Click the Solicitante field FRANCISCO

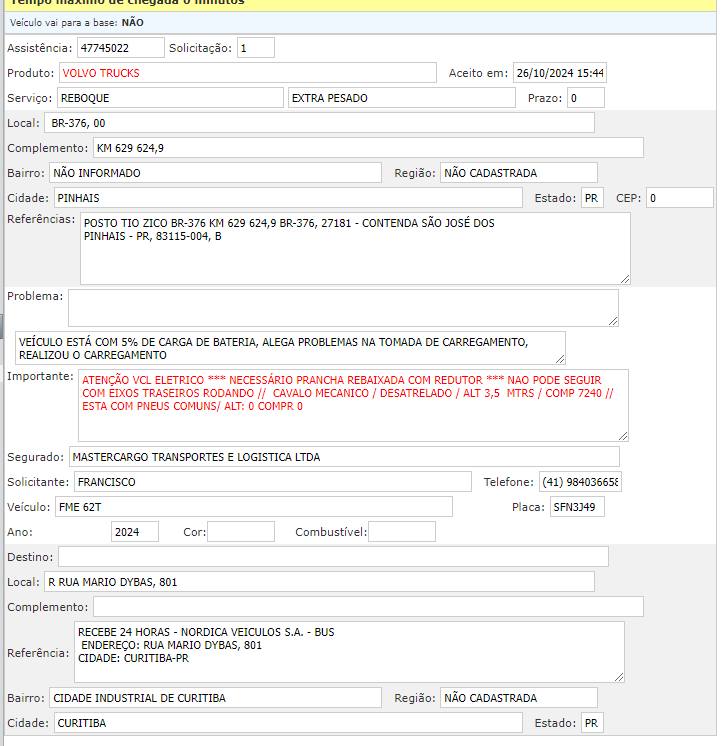(x=273, y=482)
